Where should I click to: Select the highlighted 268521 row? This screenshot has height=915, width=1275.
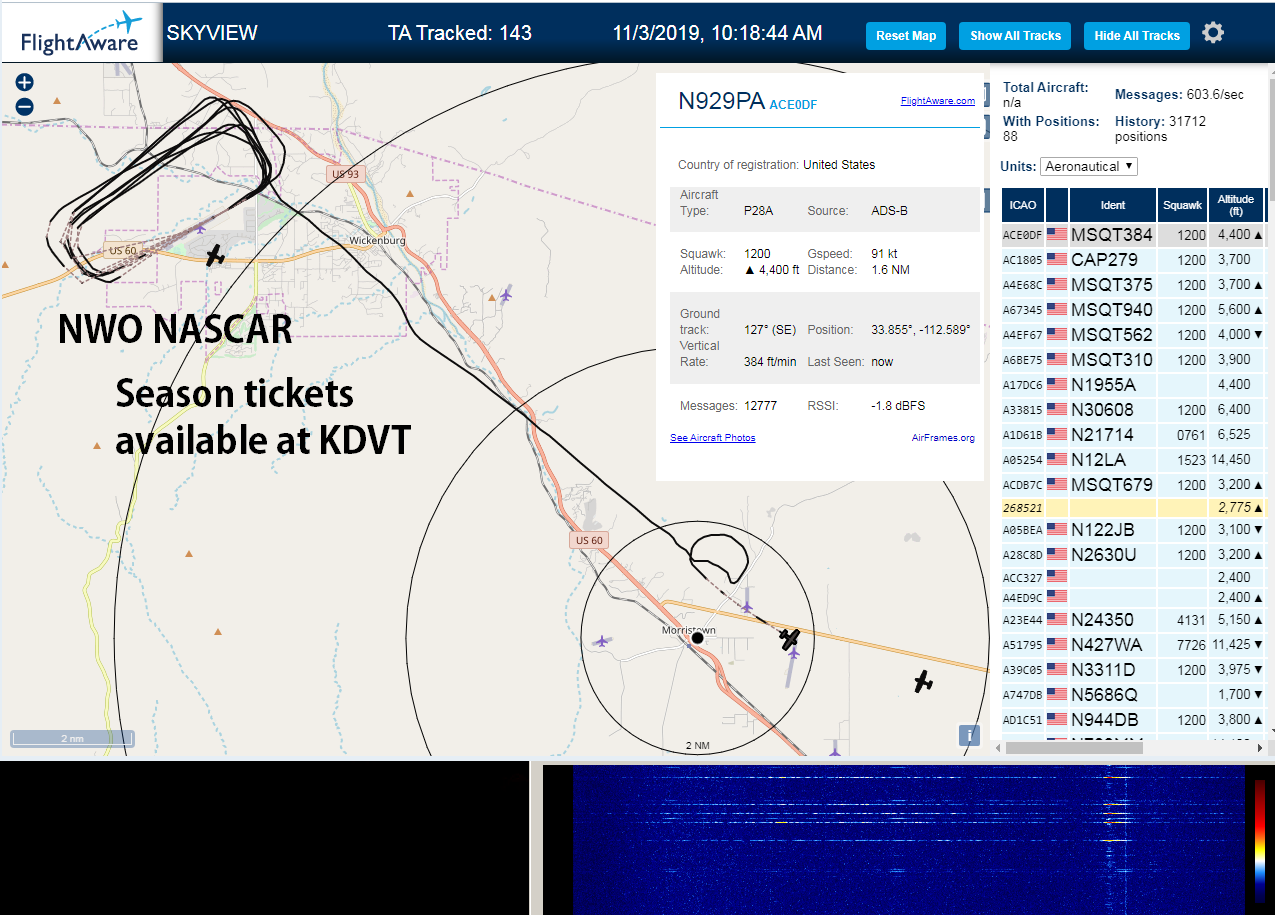tap(1133, 508)
